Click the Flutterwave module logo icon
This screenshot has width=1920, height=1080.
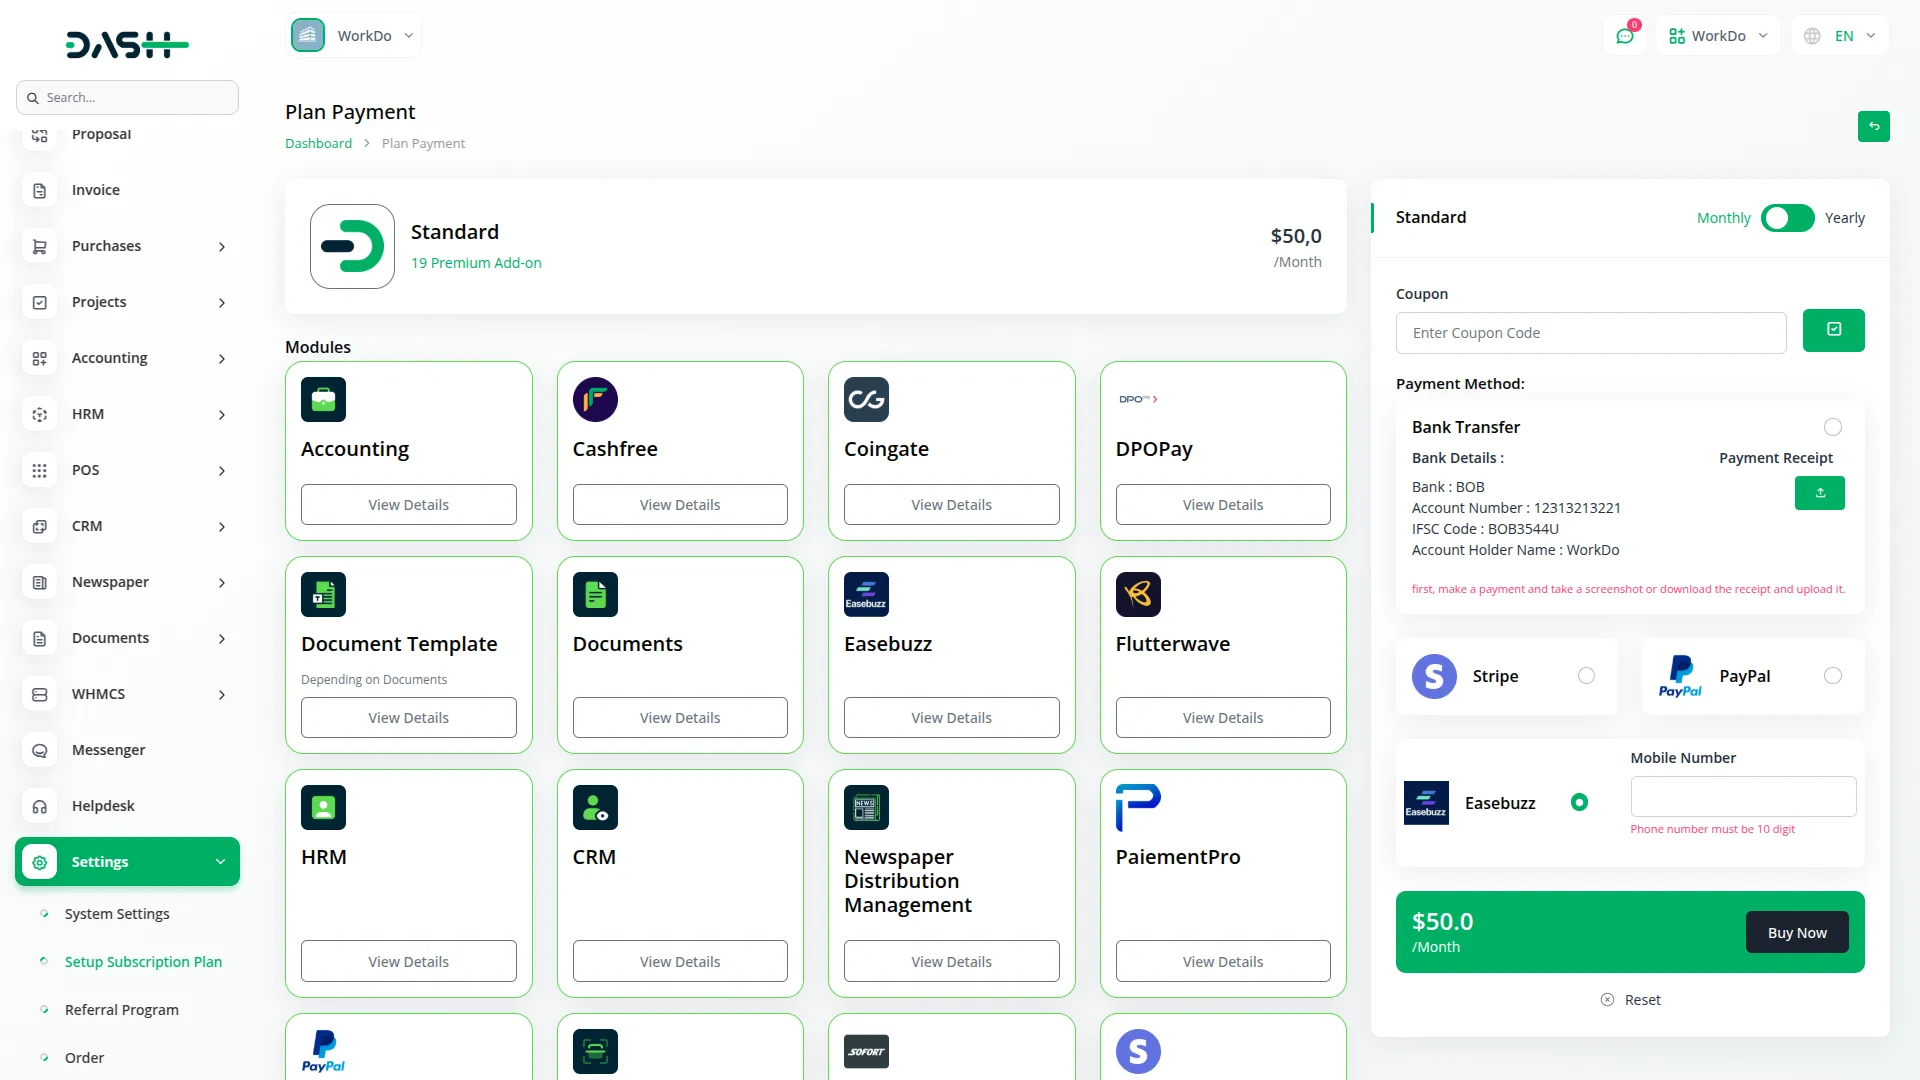1138,594
